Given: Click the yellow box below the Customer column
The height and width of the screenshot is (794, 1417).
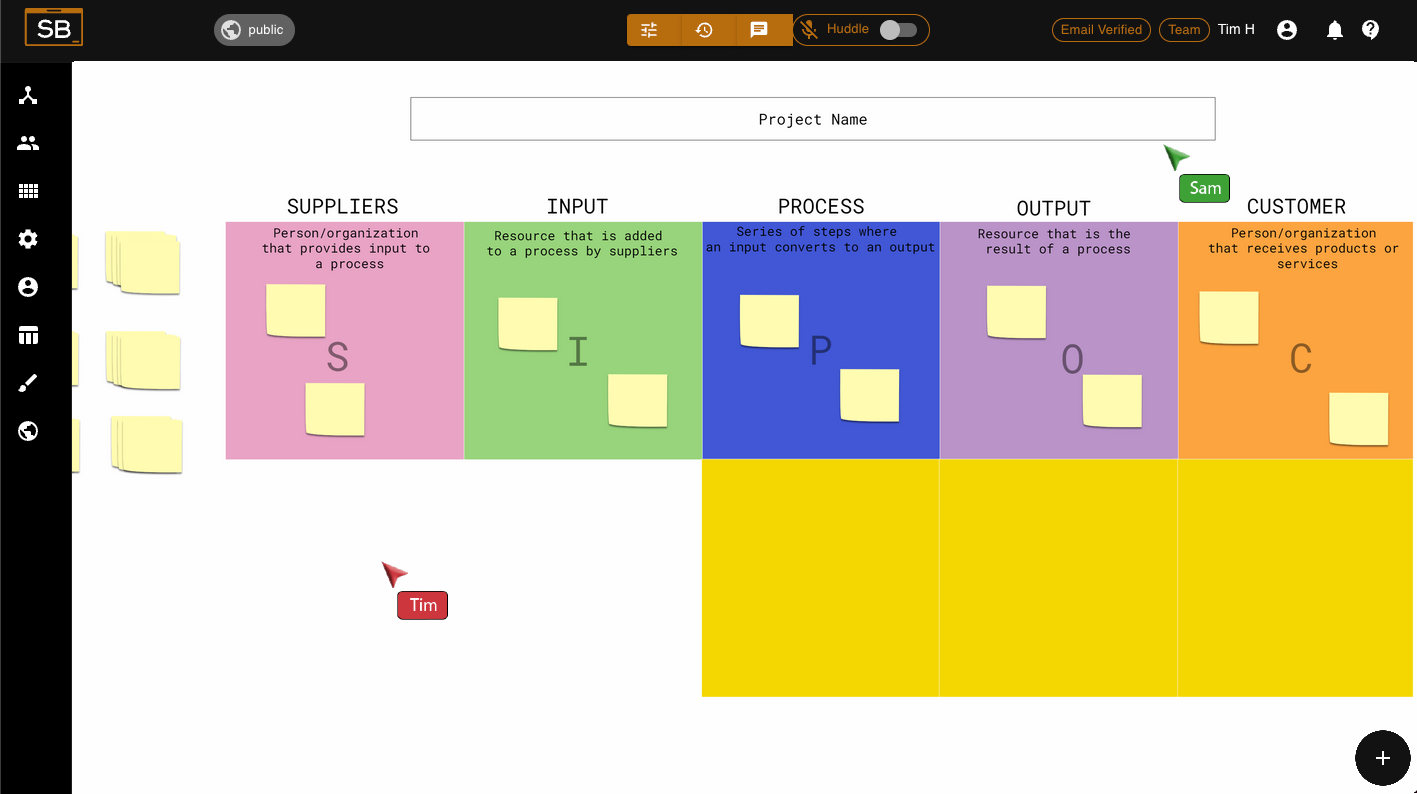Looking at the screenshot, I should point(1295,578).
